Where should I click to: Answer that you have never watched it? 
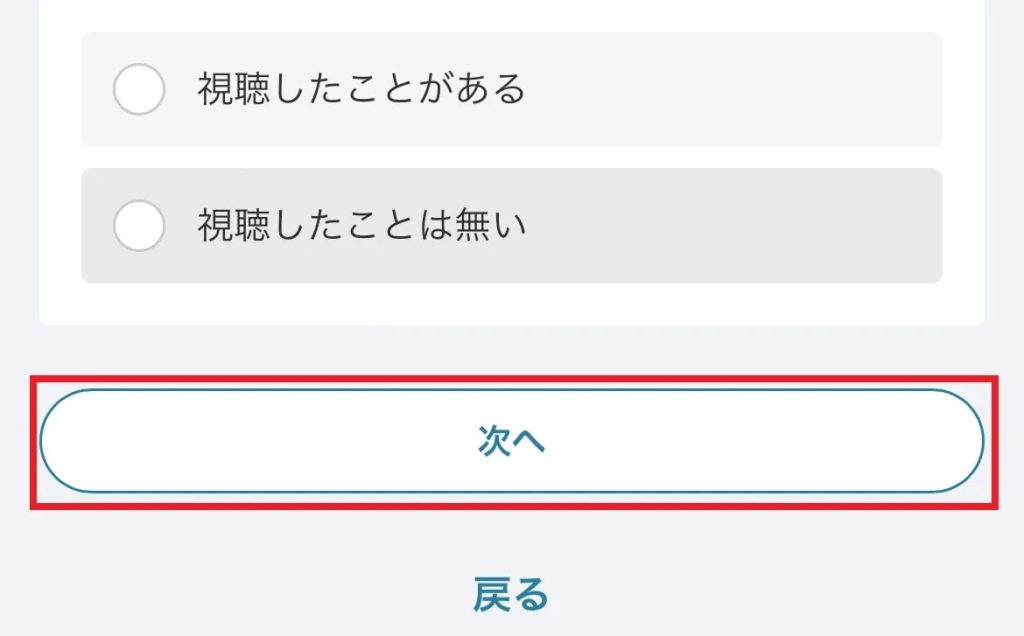pos(138,226)
